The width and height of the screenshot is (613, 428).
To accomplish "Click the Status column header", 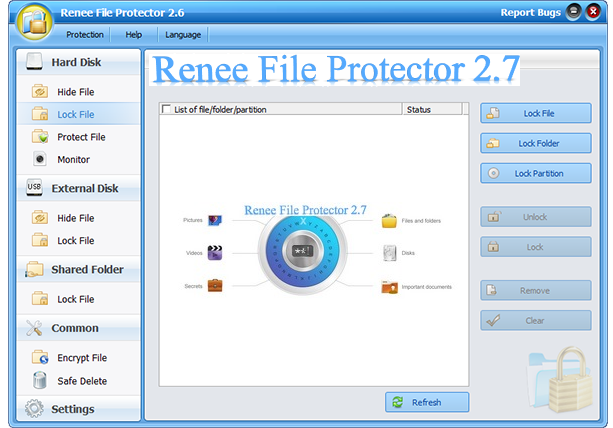I will pyautogui.click(x=432, y=109).
